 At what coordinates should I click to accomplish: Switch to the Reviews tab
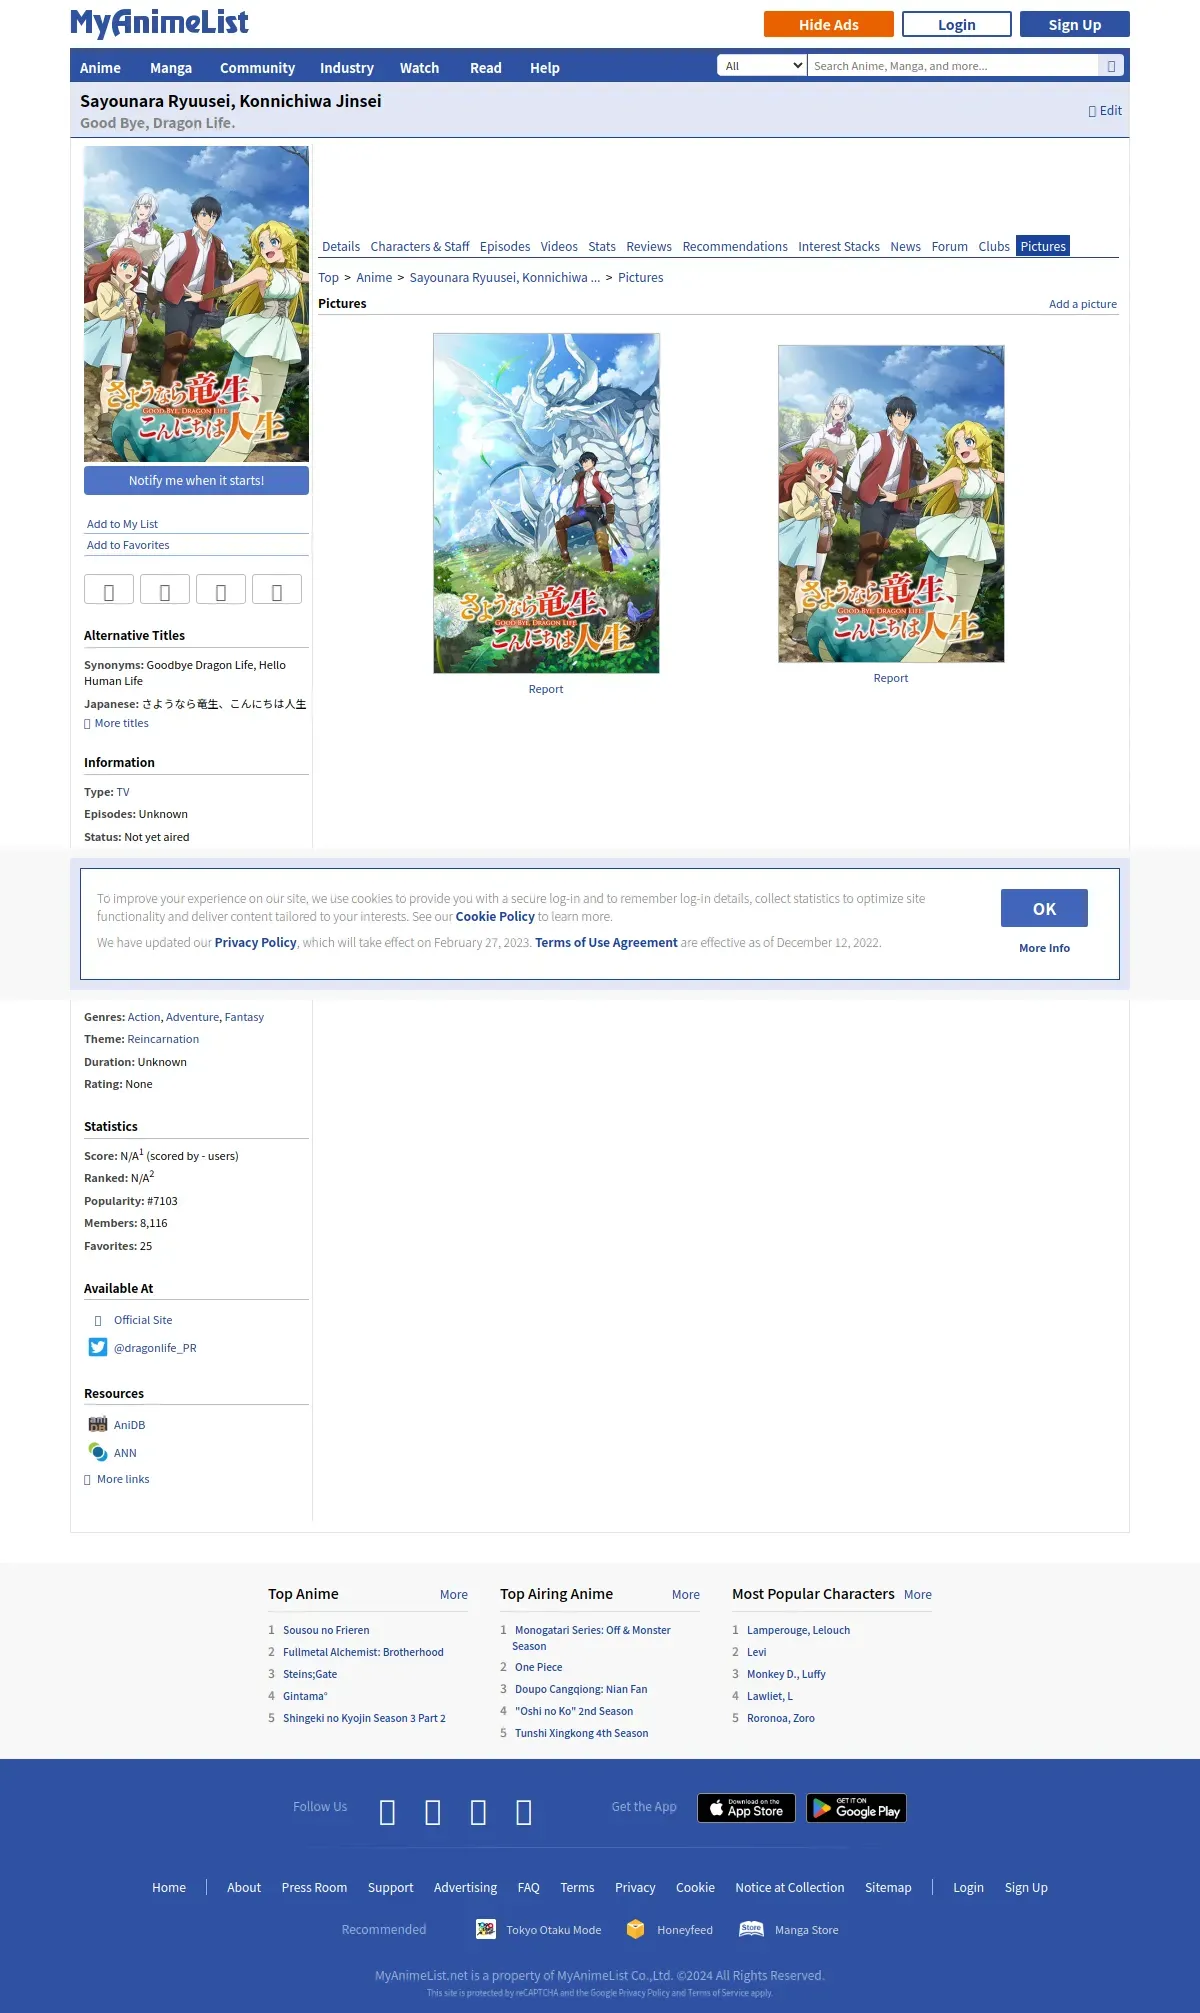click(x=649, y=246)
